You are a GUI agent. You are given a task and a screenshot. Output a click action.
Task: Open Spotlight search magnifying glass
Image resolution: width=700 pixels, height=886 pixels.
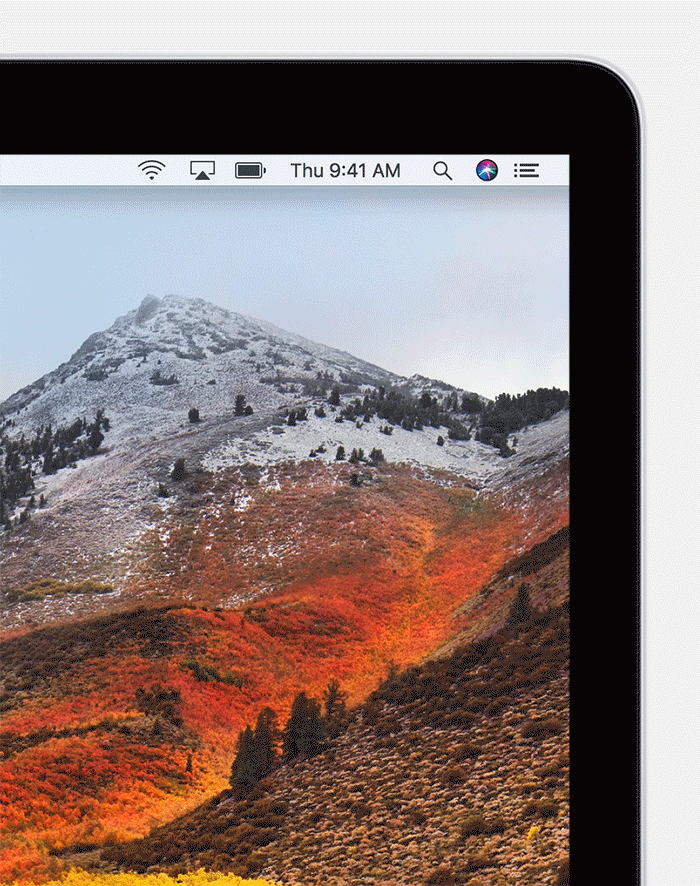[x=442, y=170]
